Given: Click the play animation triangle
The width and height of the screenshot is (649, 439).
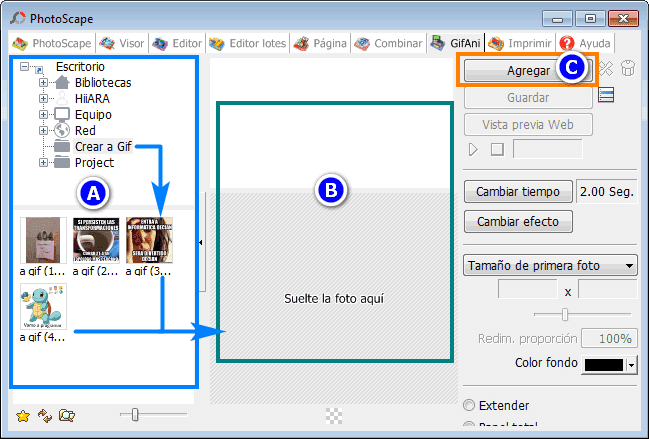Looking at the screenshot, I should point(474,149).
